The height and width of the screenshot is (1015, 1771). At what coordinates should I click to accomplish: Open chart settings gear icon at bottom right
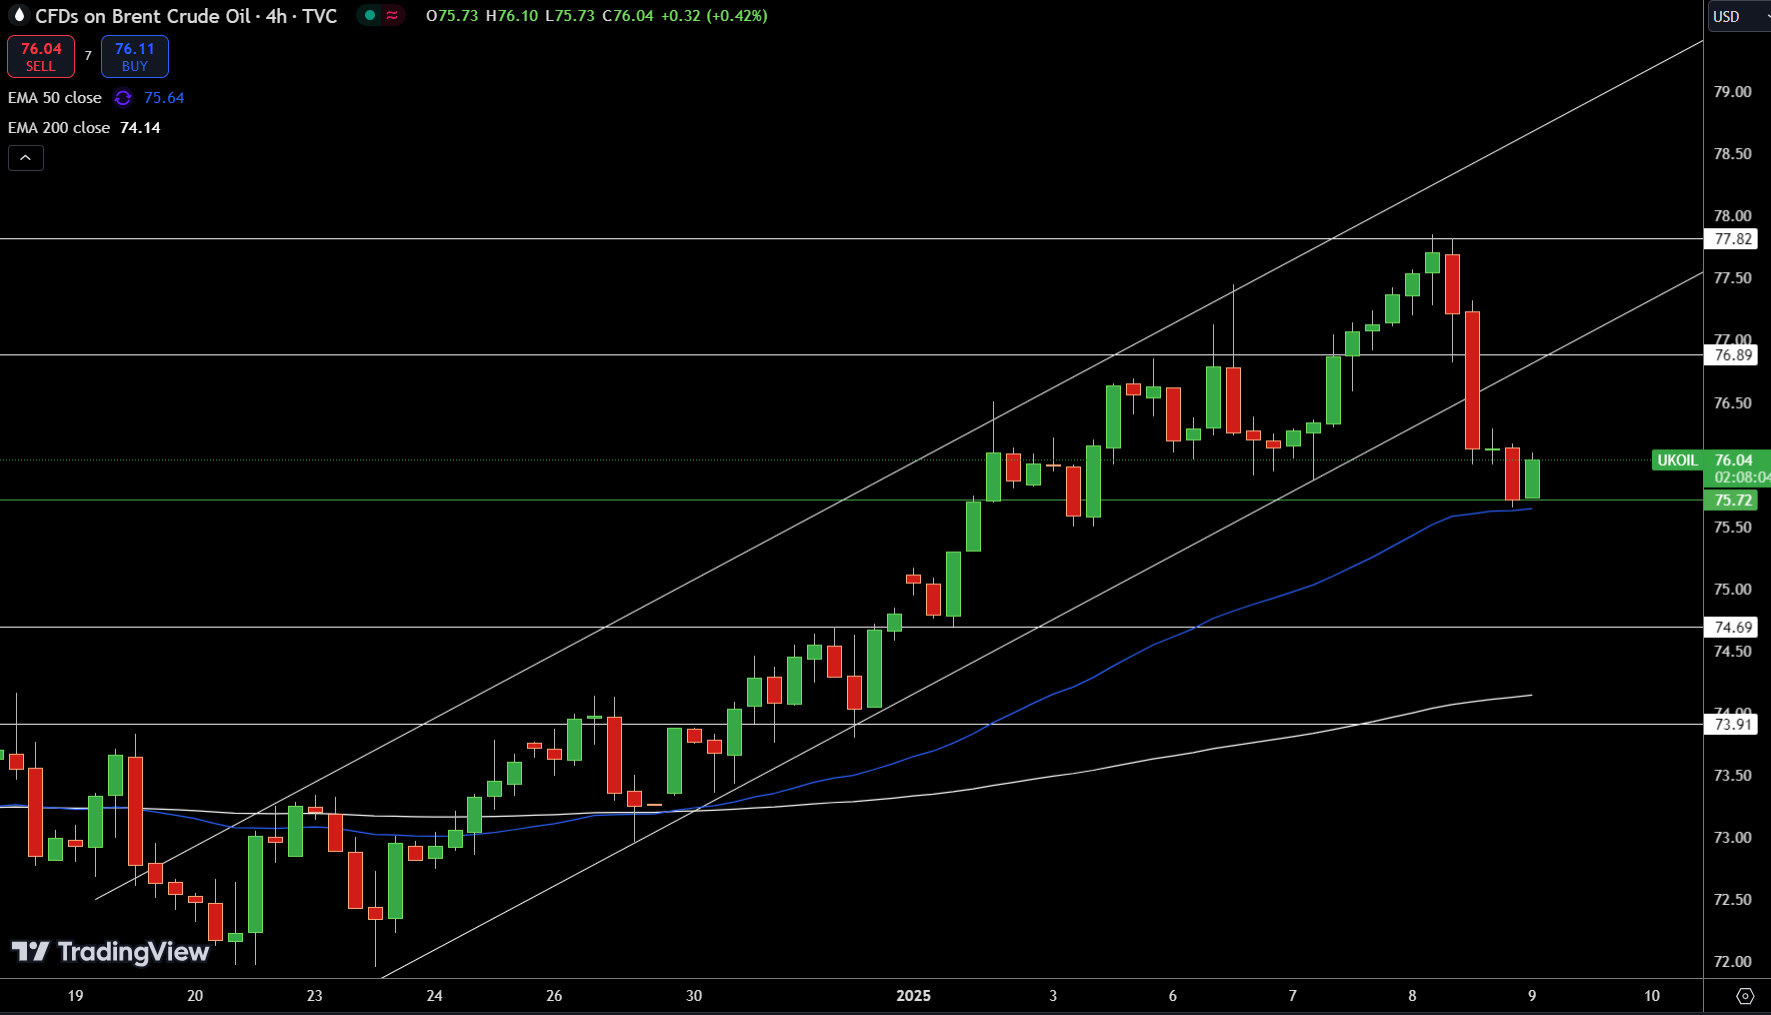coord(1745,996)
